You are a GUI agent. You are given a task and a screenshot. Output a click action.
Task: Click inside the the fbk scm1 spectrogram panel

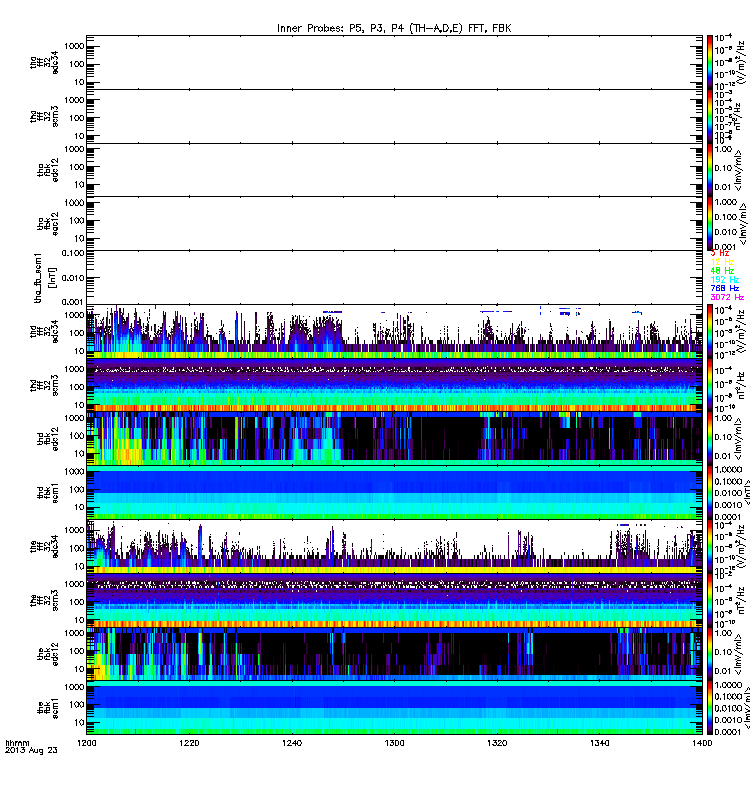(394, 708)
